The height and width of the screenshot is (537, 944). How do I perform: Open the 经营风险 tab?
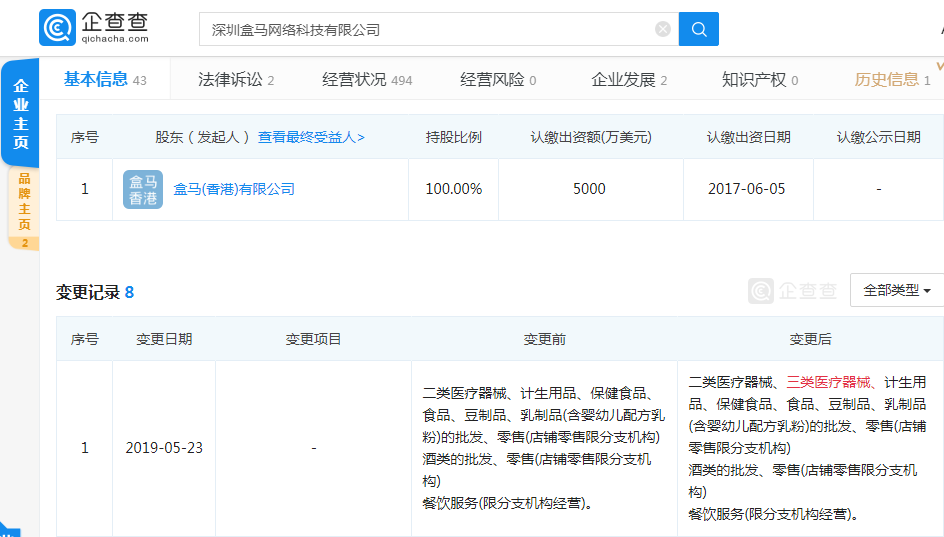tap(498, 79)
